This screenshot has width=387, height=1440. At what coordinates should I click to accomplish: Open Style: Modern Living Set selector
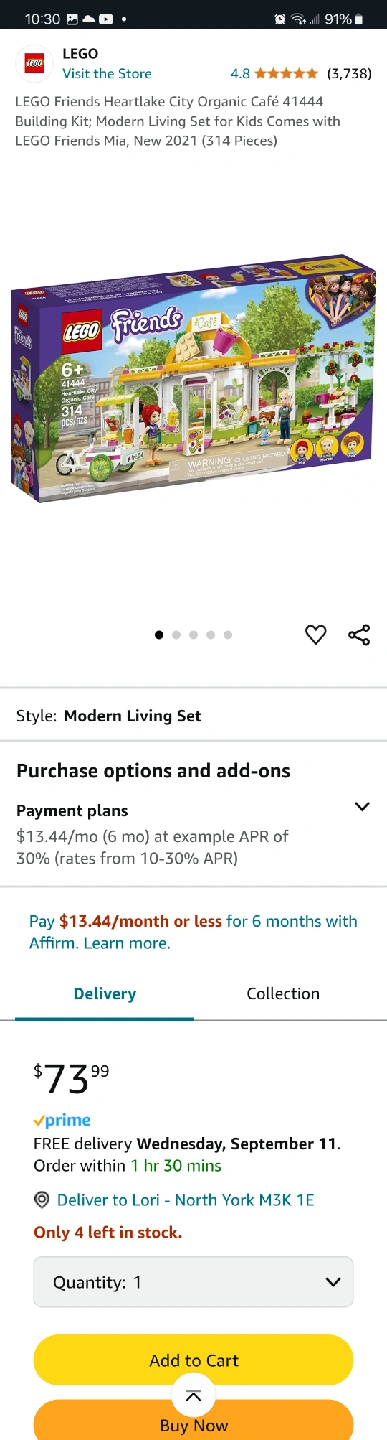(x=193, y=716)
